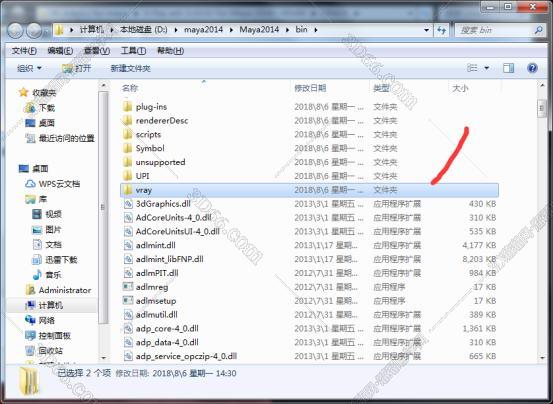The width and height of the screenshot is (553, 404).
Task: Open the 帮助(H) menu
Action: point(170,51)
